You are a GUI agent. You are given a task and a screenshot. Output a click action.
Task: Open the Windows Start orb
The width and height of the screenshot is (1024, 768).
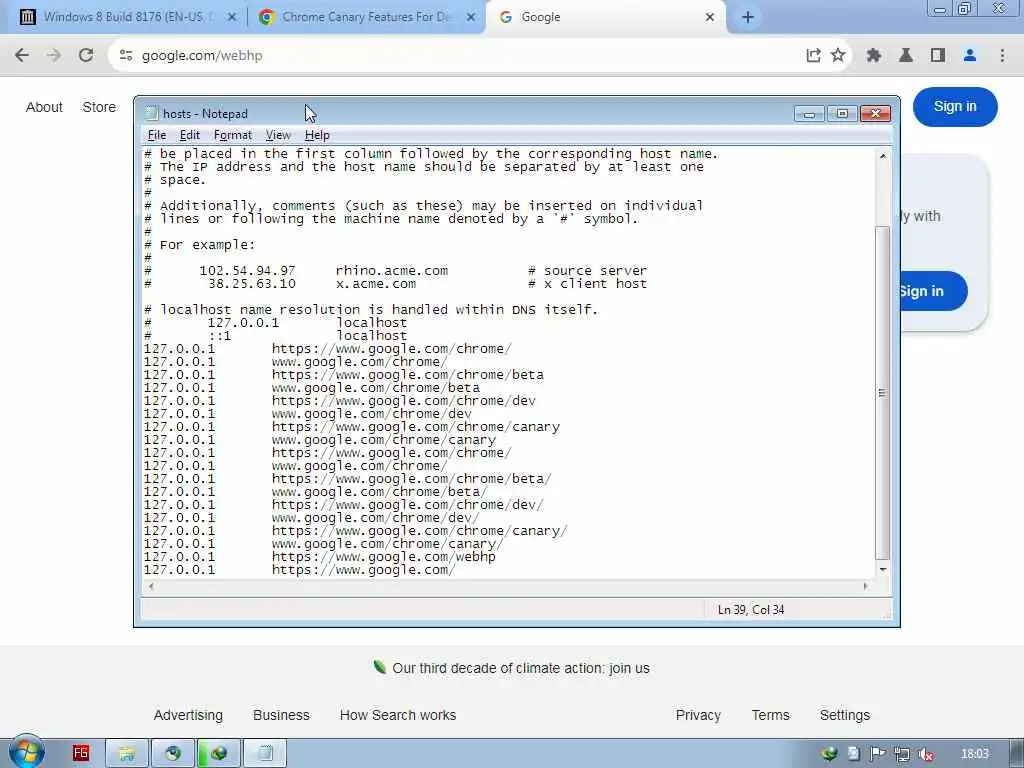click(27, 753)
